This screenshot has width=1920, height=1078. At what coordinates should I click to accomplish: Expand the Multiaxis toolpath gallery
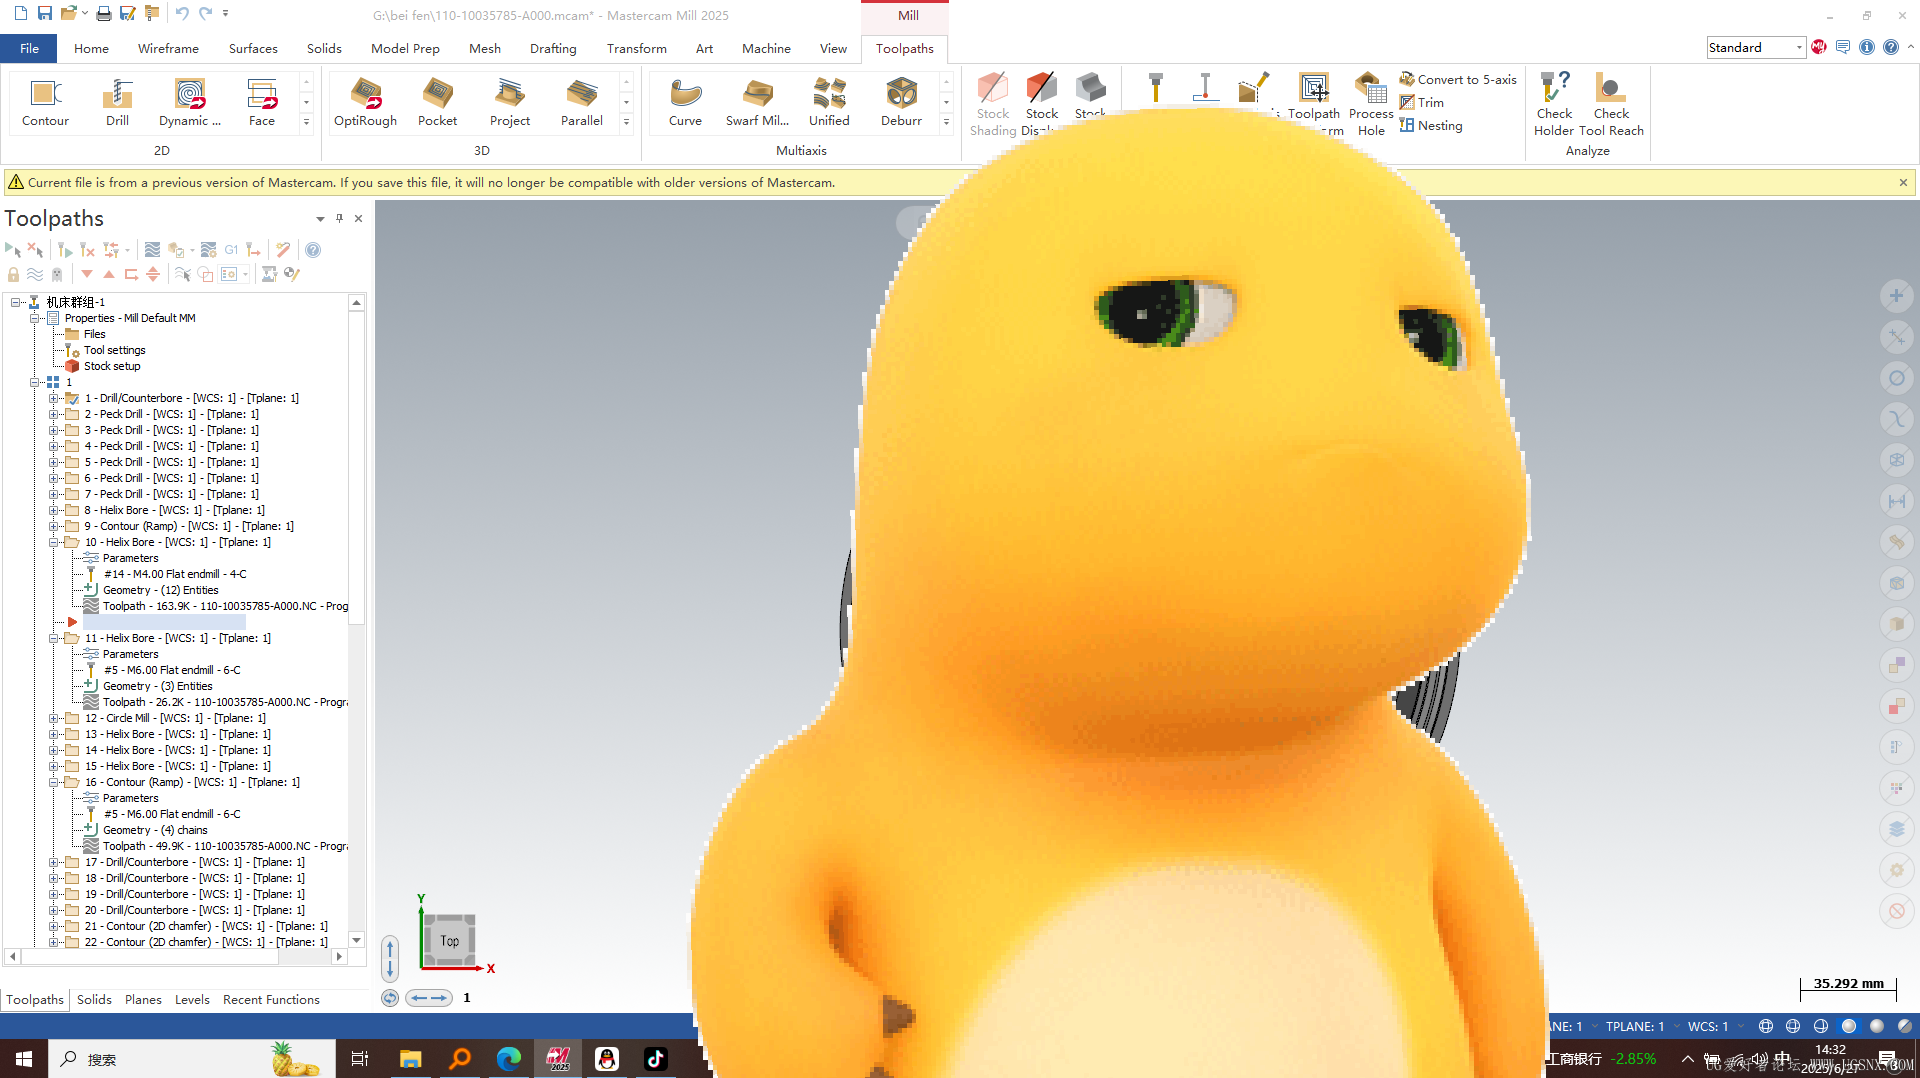tap(946, 122)
